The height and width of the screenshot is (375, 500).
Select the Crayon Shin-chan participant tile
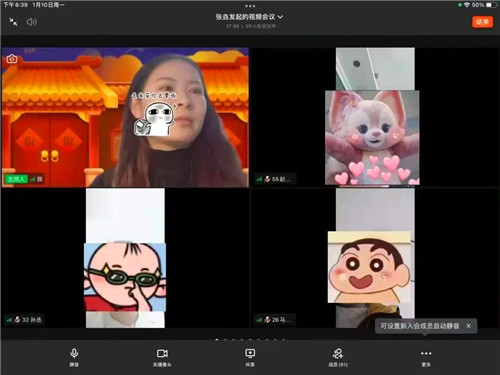tap(375, 258)
